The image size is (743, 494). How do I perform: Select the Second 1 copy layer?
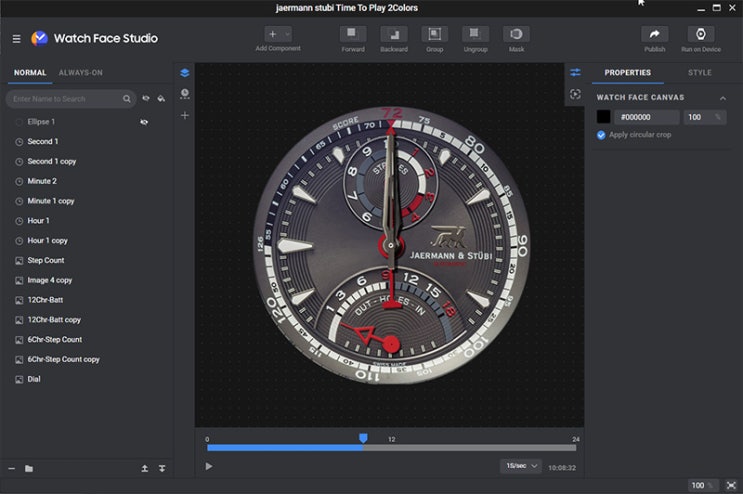click(x=52, y=162)
